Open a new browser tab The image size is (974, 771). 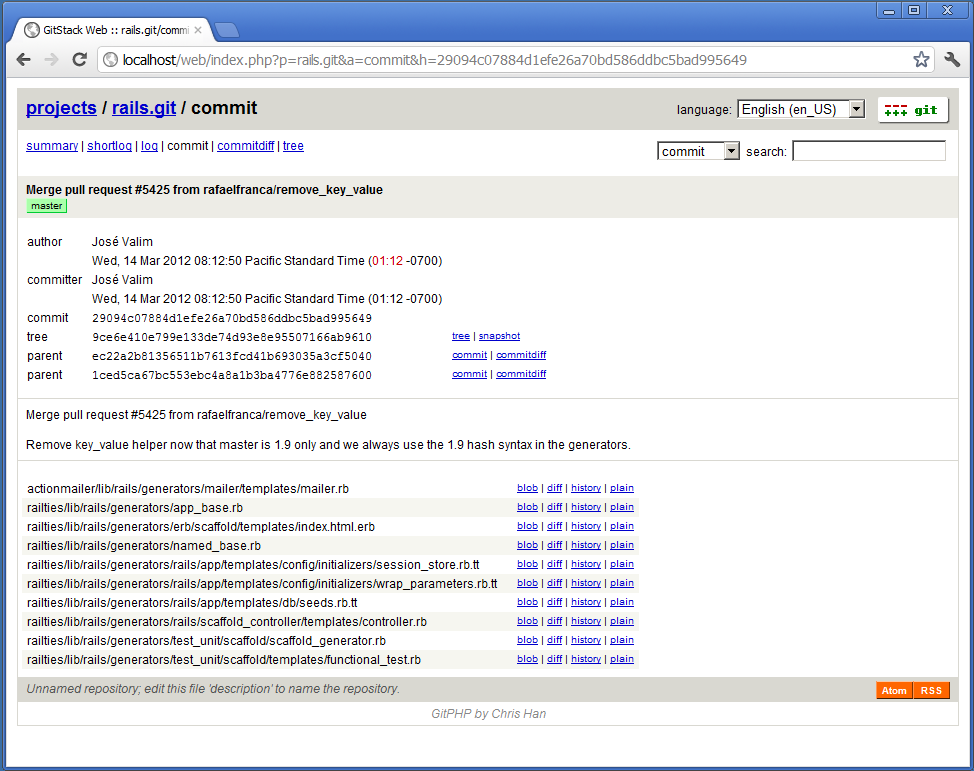[x=226, y=30]
